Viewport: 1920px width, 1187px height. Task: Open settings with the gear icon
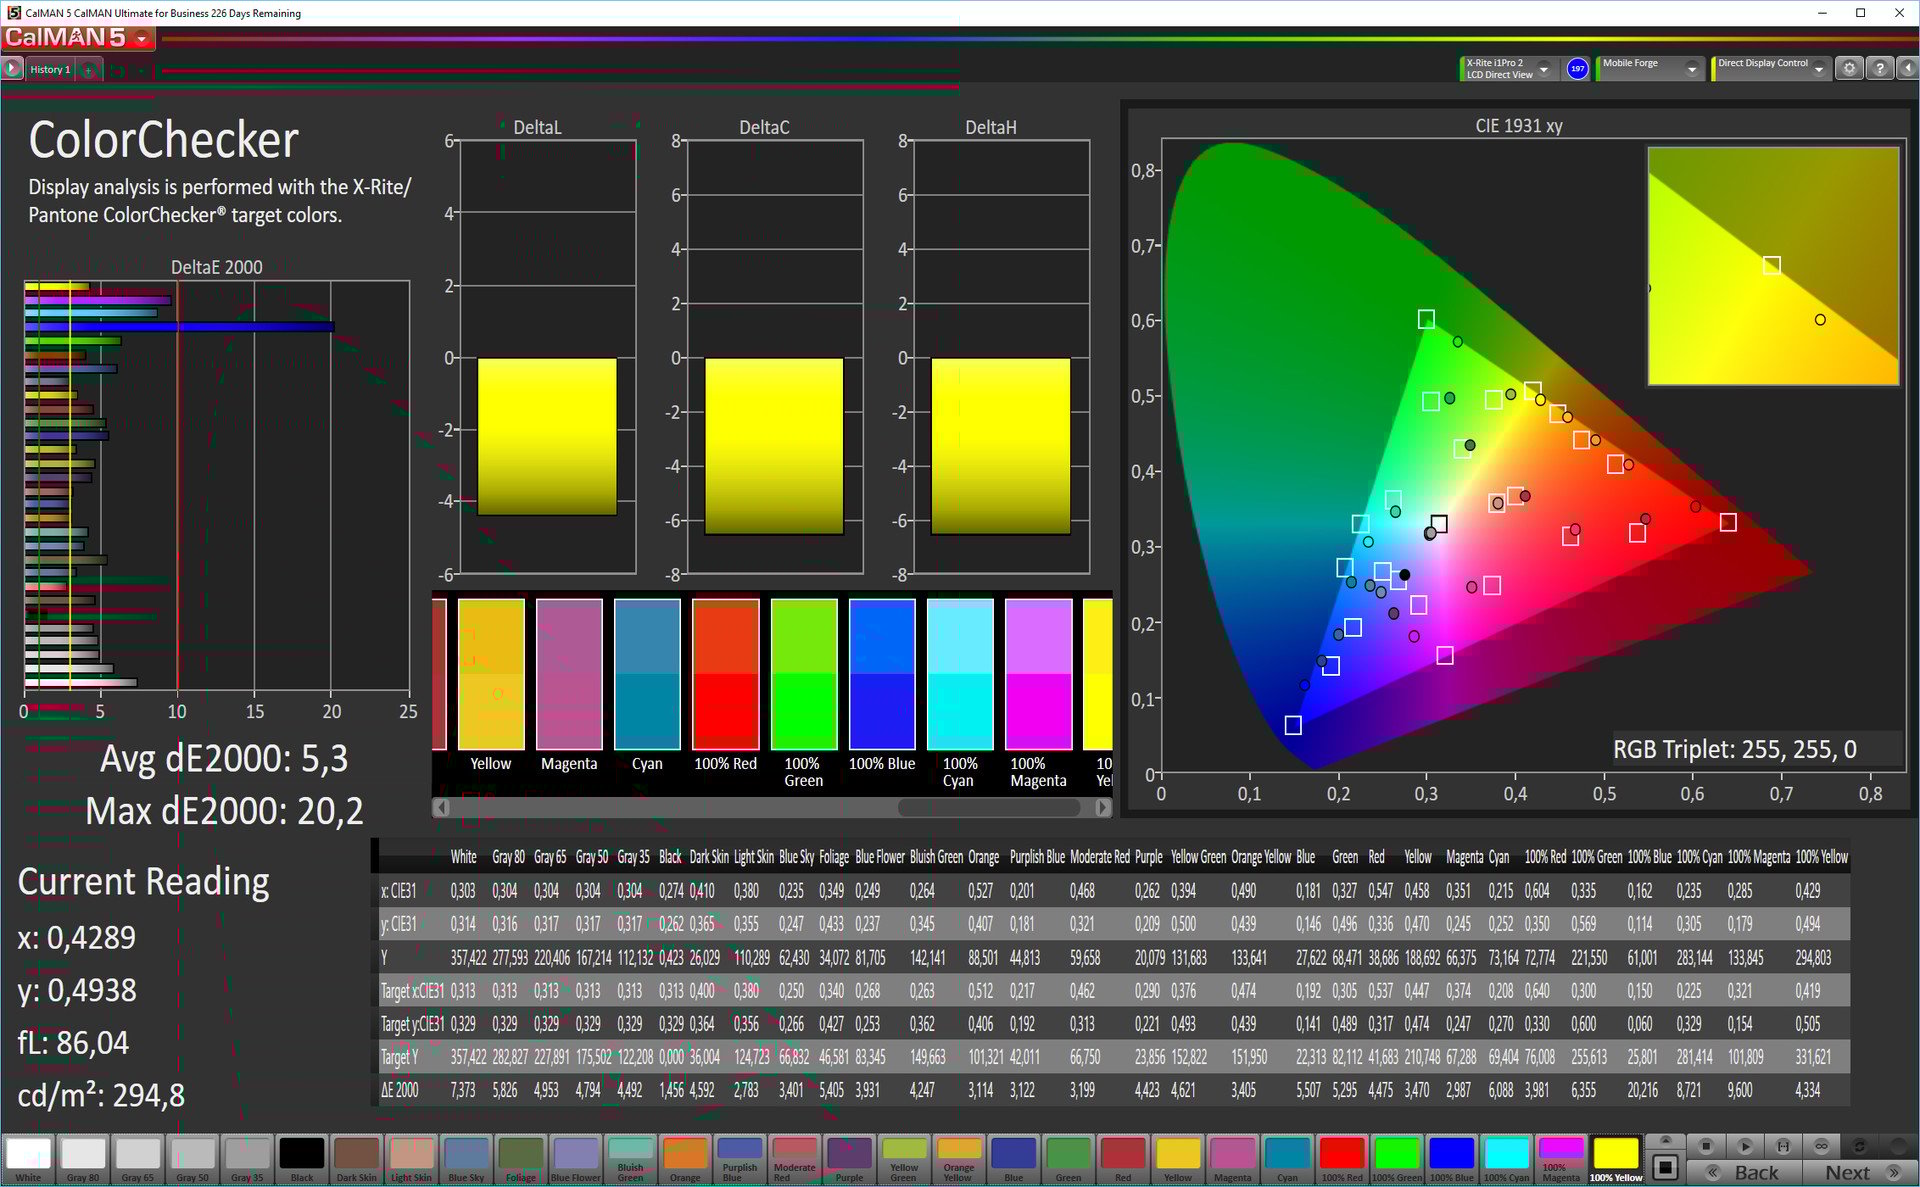click(x=1849, y=69)
